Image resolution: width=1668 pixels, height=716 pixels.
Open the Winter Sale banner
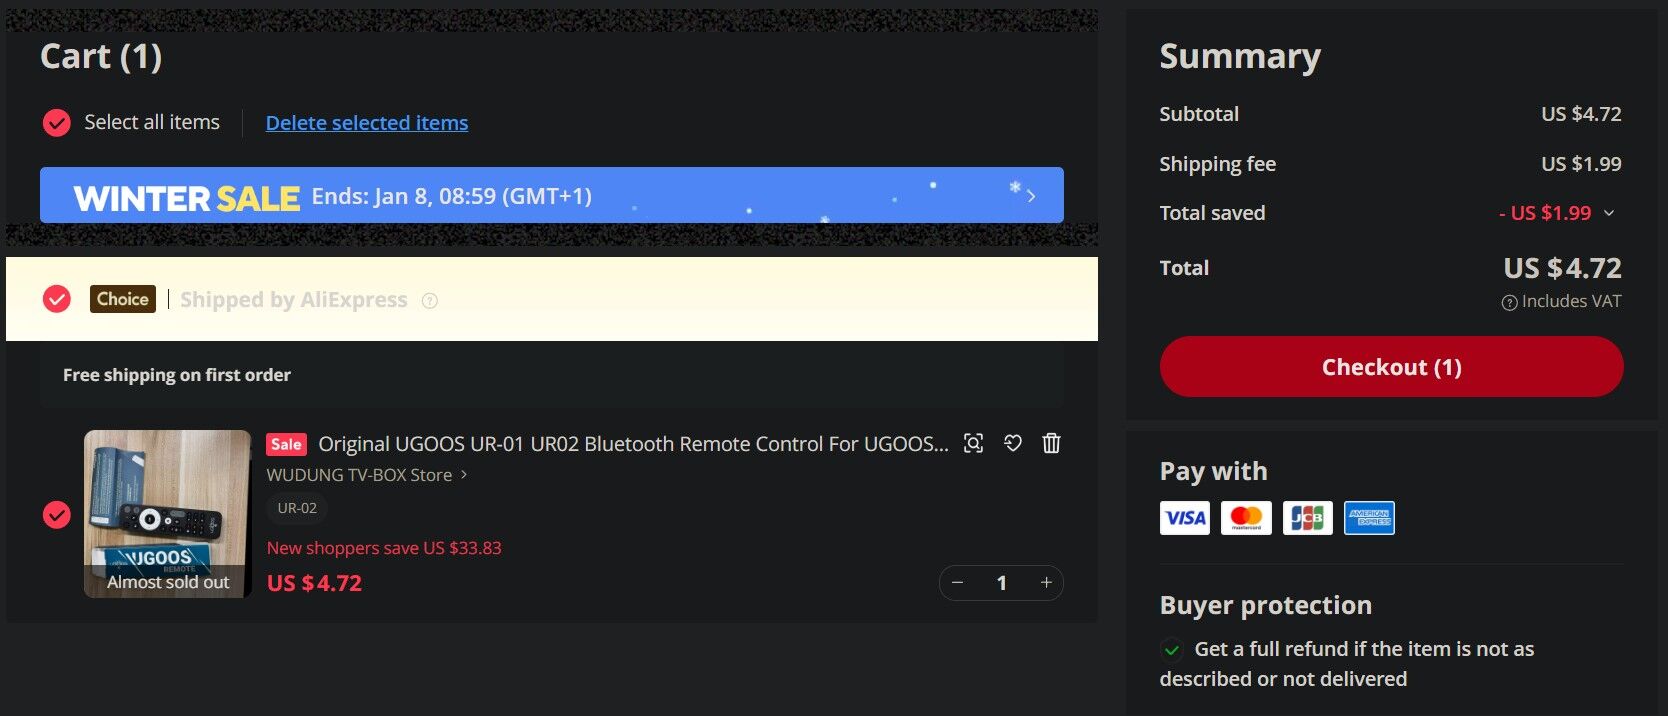tap(551, 195)
